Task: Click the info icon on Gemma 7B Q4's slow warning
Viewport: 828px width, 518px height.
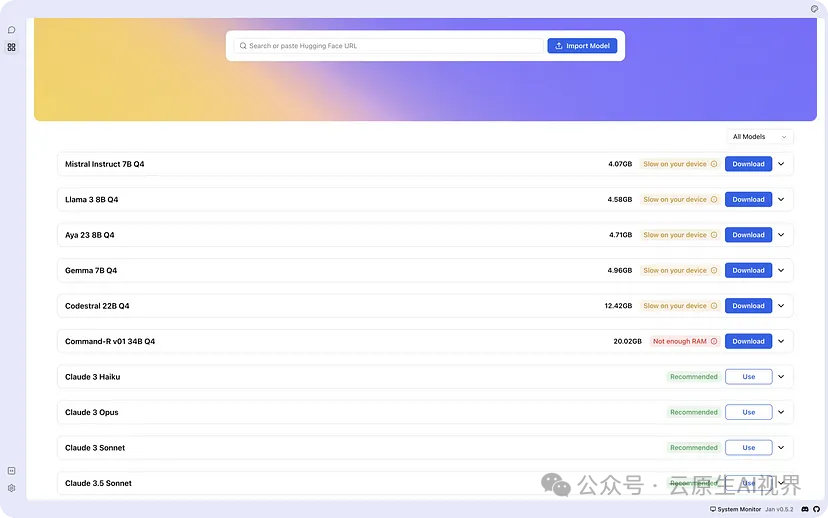Action: pyautogui.click(x=714, y=270)
